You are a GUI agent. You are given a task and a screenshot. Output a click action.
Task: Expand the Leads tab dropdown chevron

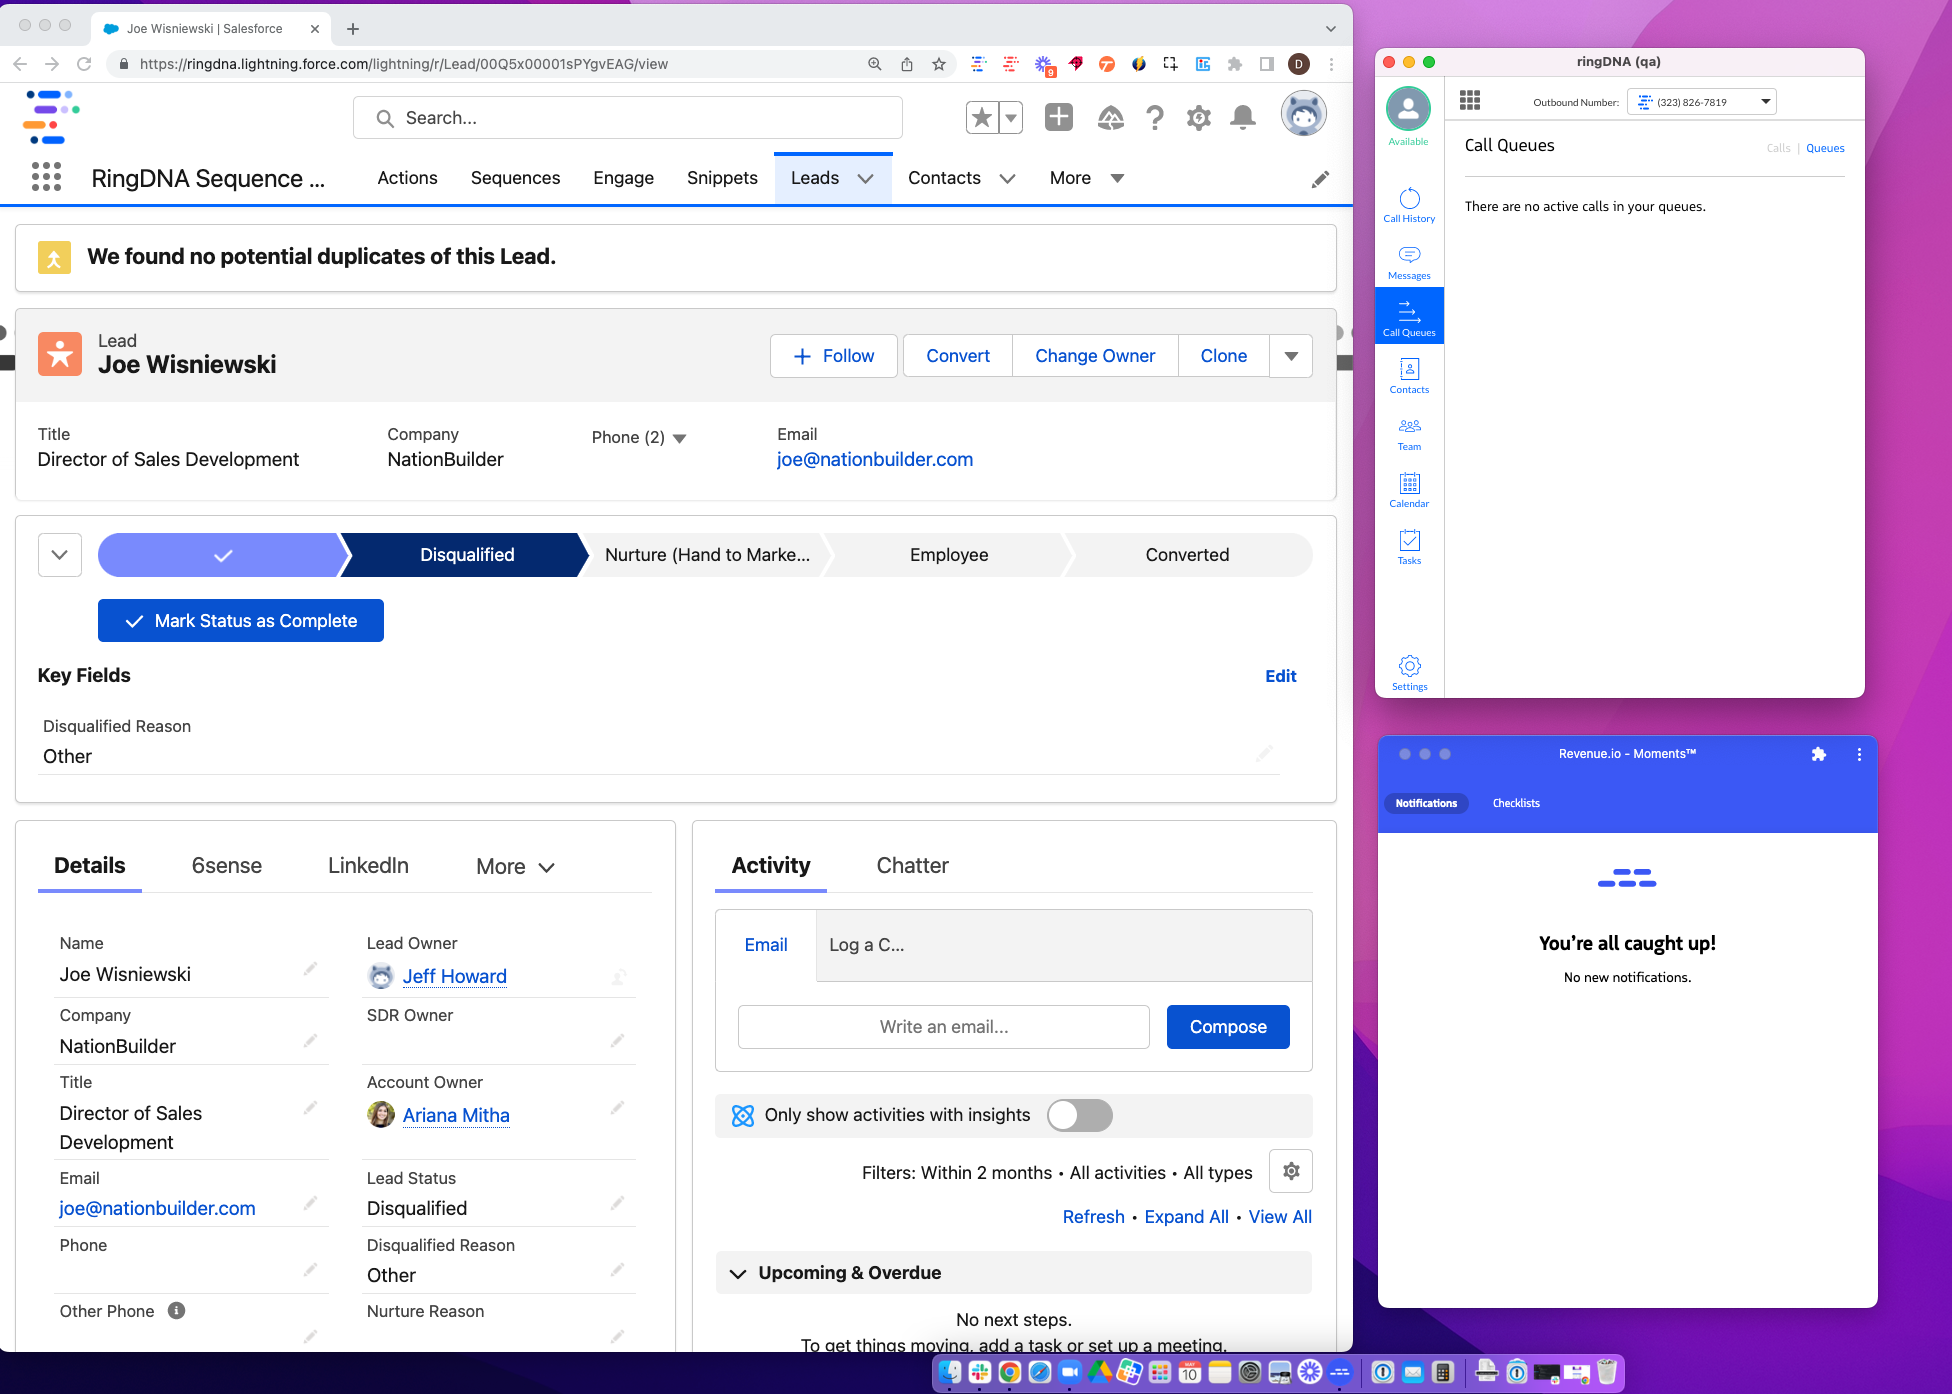click(x=865, y=178)
